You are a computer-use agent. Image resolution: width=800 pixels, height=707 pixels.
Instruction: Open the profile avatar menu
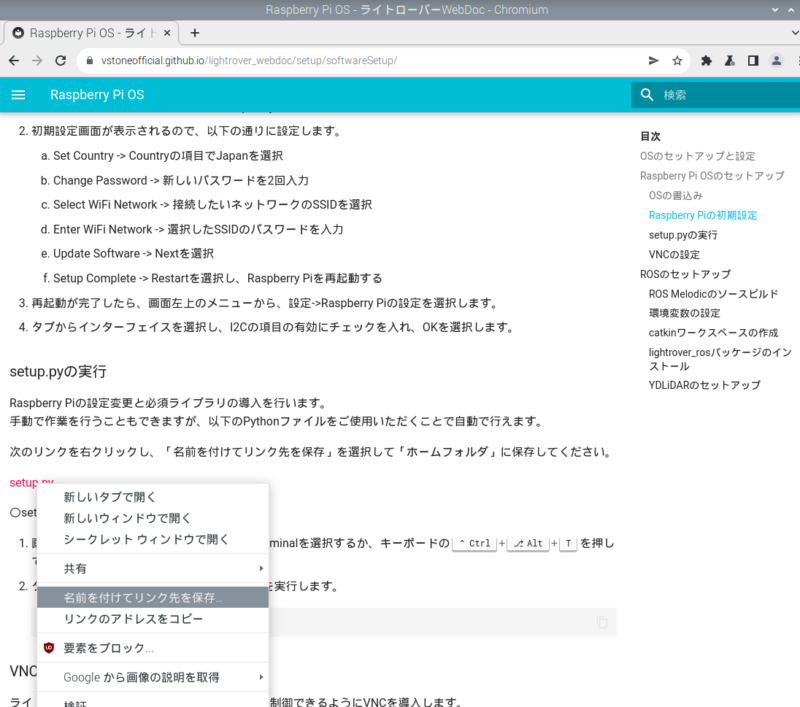[x=777, y=61]
